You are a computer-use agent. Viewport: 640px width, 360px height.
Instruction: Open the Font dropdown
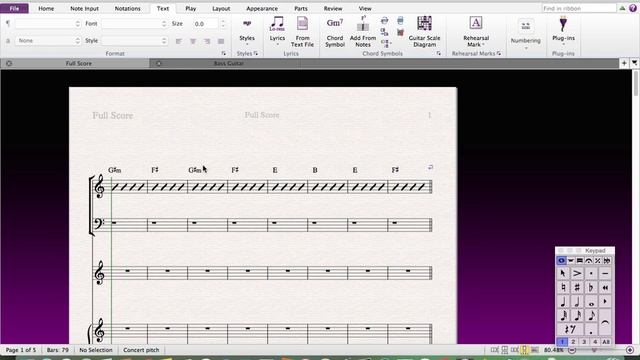[x=134, y=24]
